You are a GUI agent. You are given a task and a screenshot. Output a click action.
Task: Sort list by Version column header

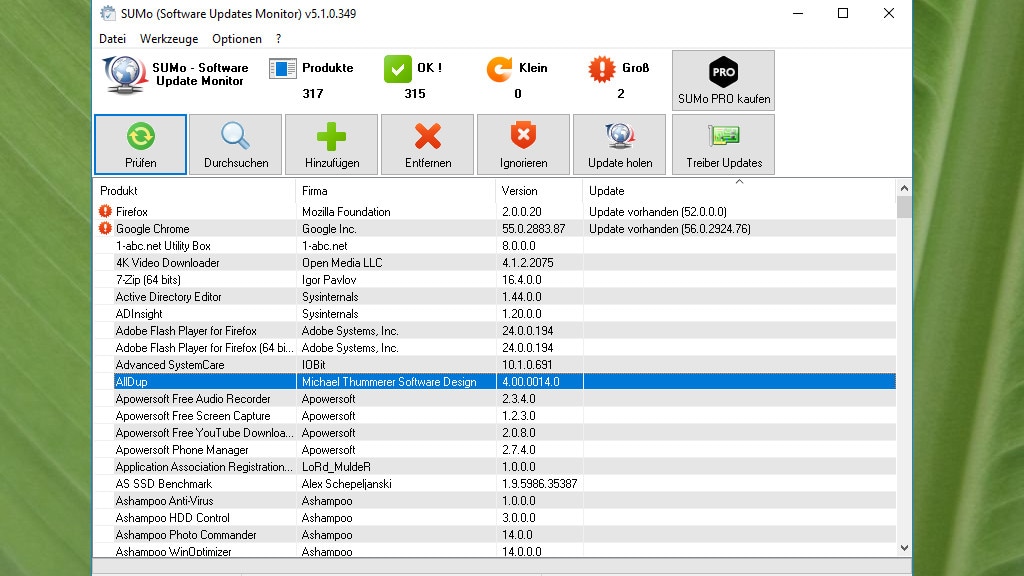(x=539, y=191)
